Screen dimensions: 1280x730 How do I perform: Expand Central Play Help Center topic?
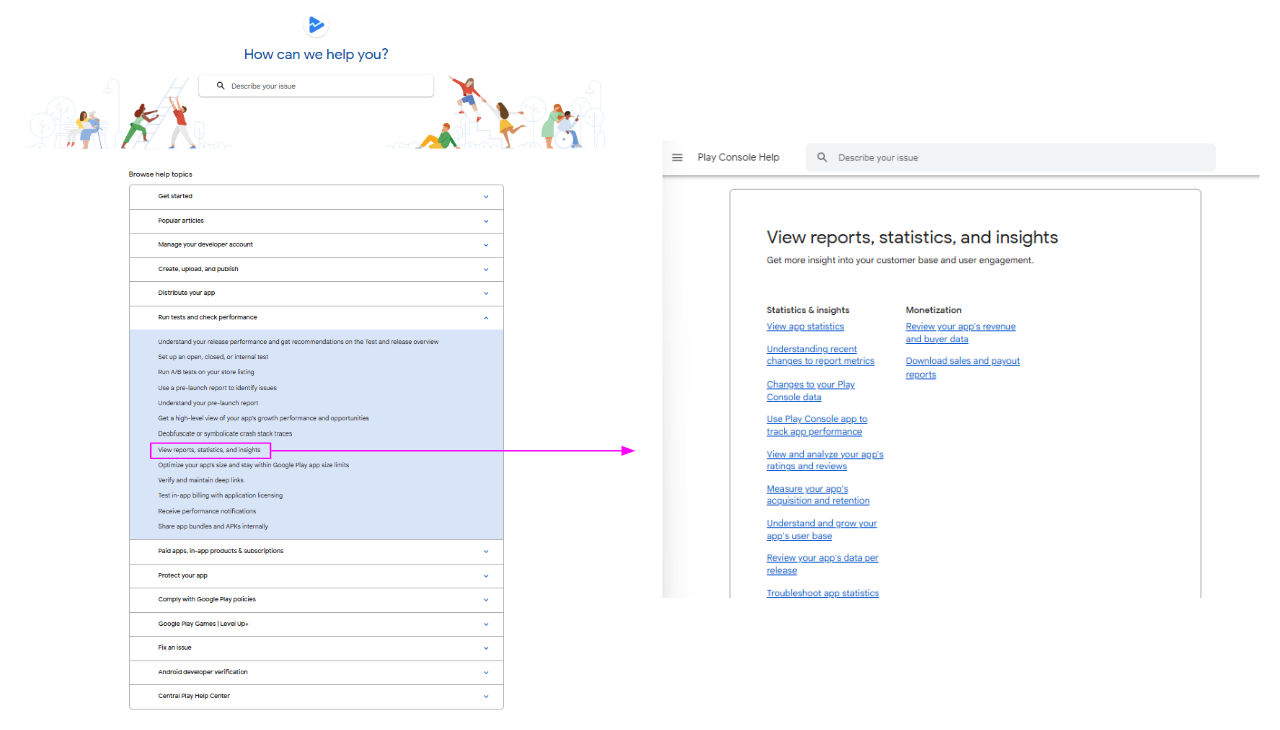pyautogui.click(x=316, y=696)
